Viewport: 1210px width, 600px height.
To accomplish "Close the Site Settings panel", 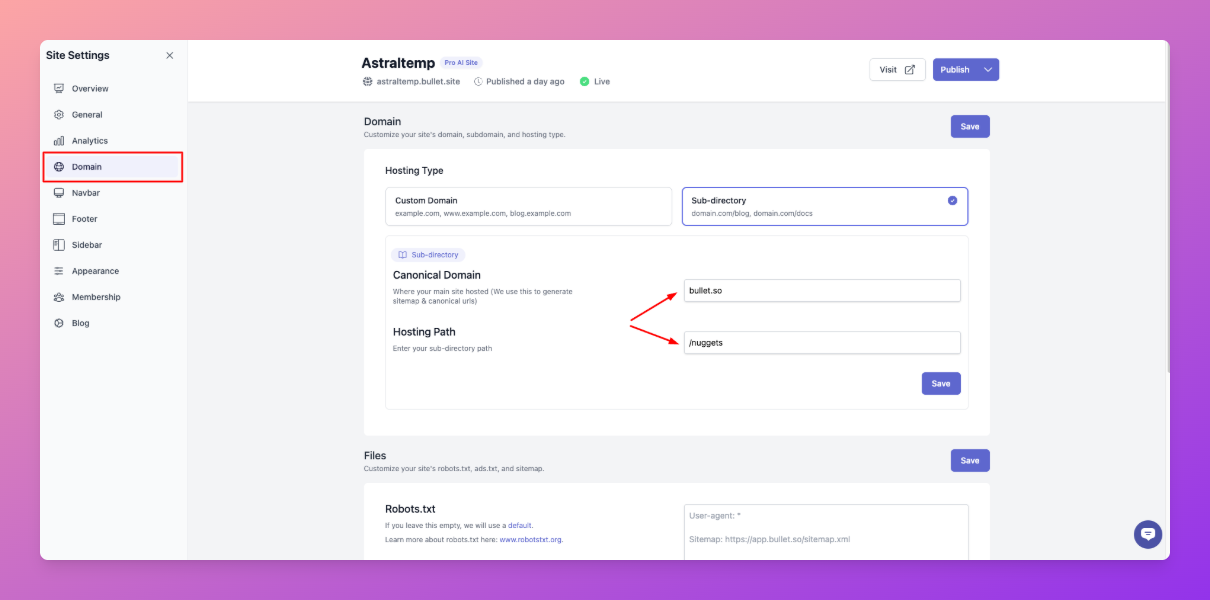I will click(169, 56).
